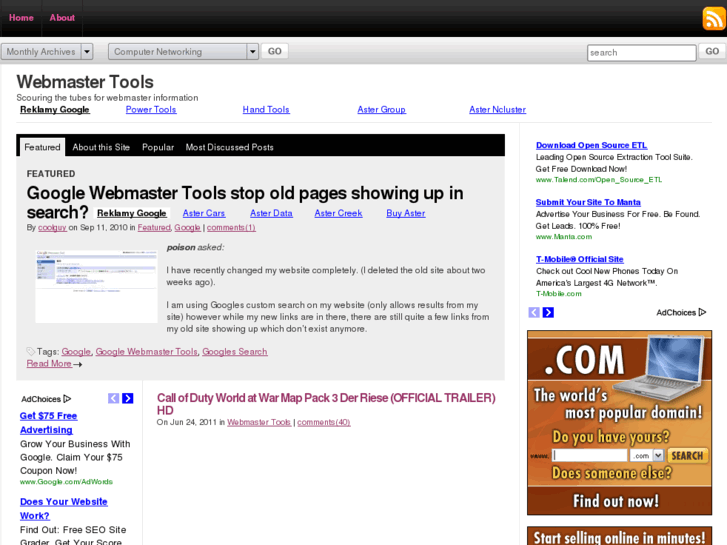Open the featured post screenshot thumbnail

pos(96,286)
